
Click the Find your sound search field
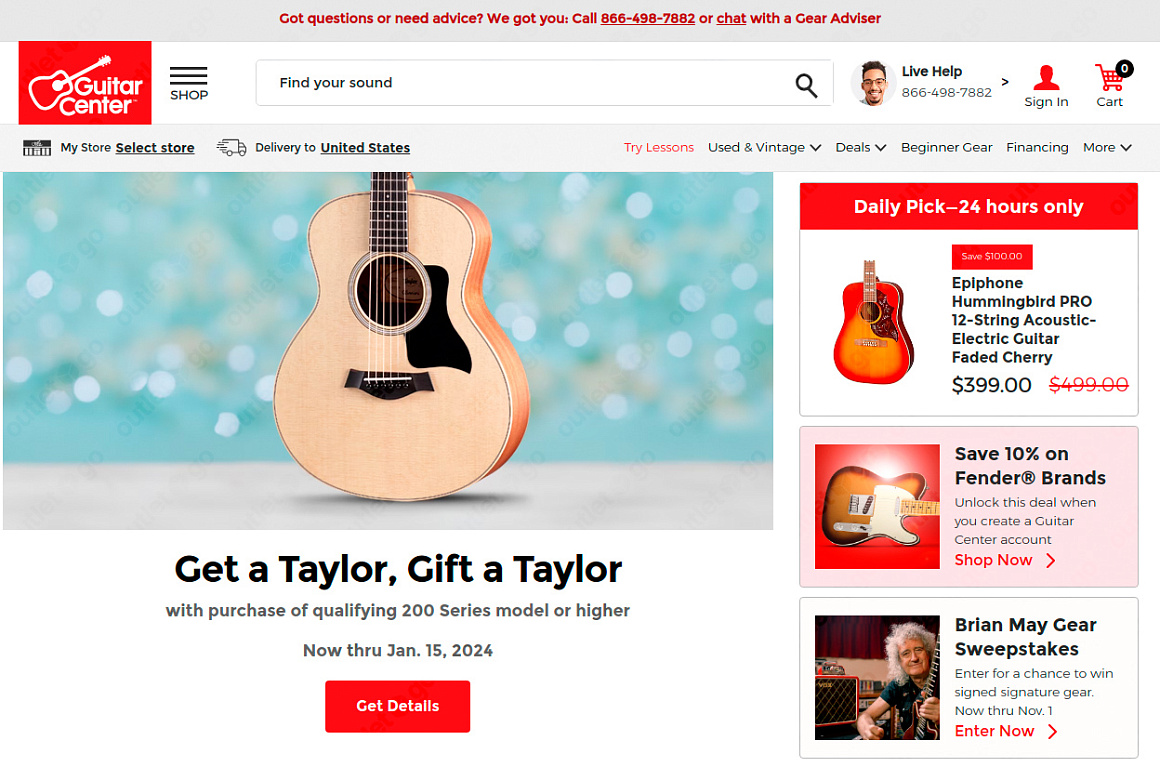[x=525, y=83]
